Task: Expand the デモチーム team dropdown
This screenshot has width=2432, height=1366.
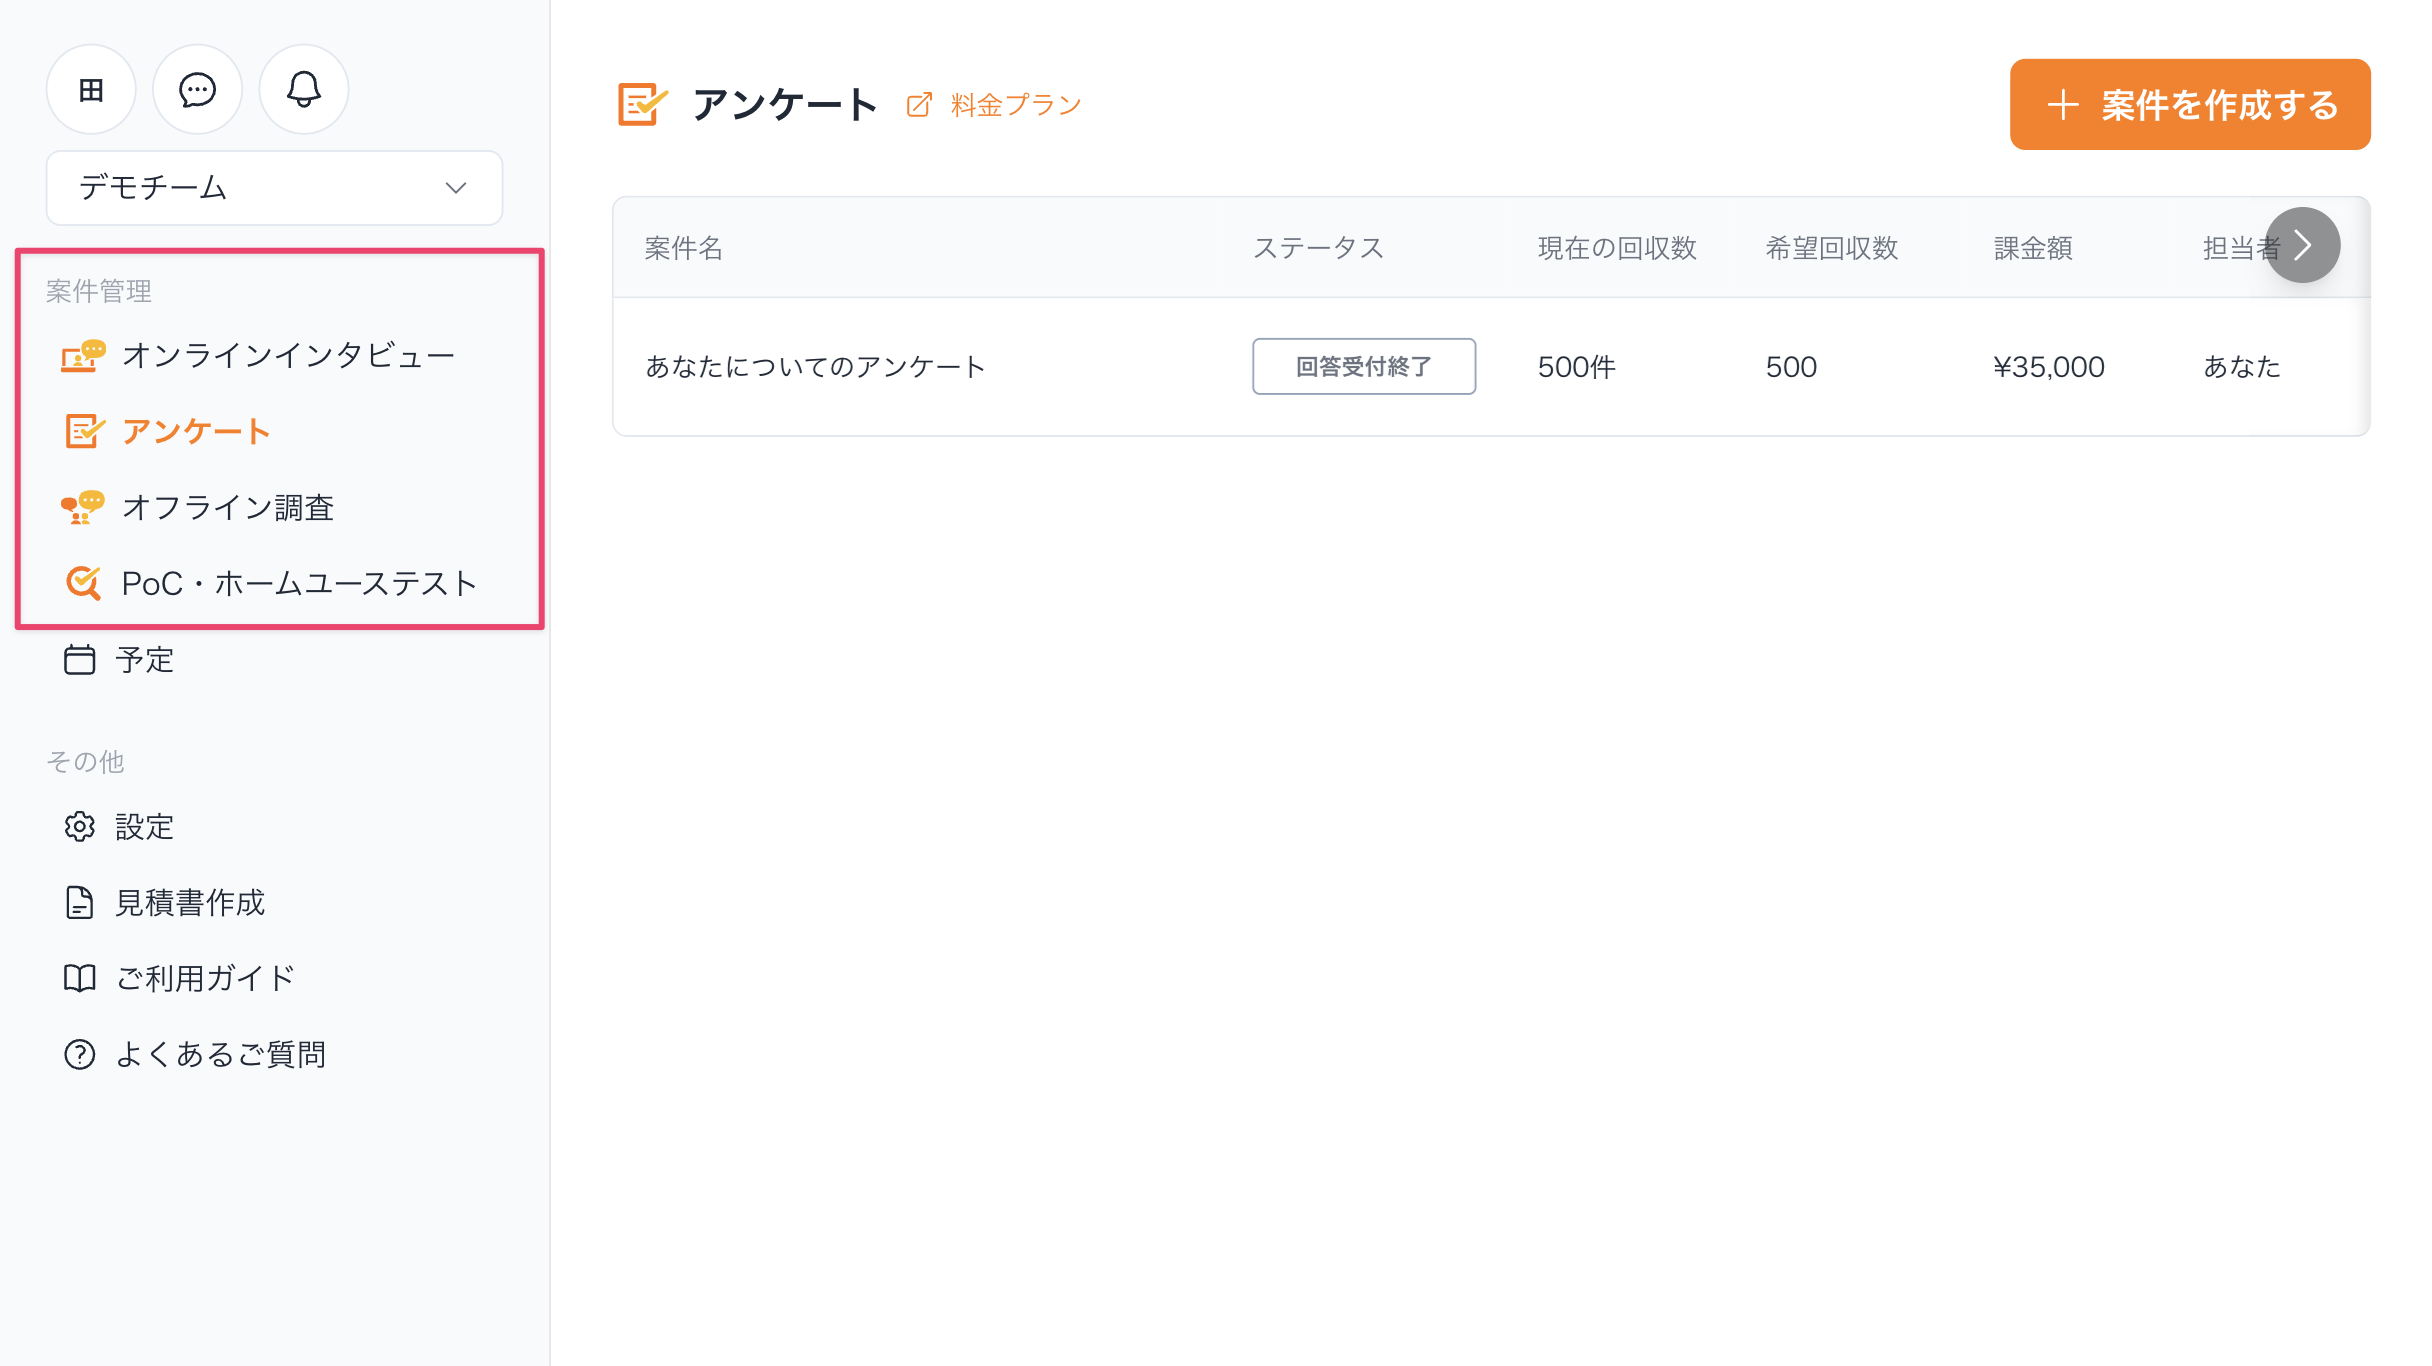Action: point(274,188)
